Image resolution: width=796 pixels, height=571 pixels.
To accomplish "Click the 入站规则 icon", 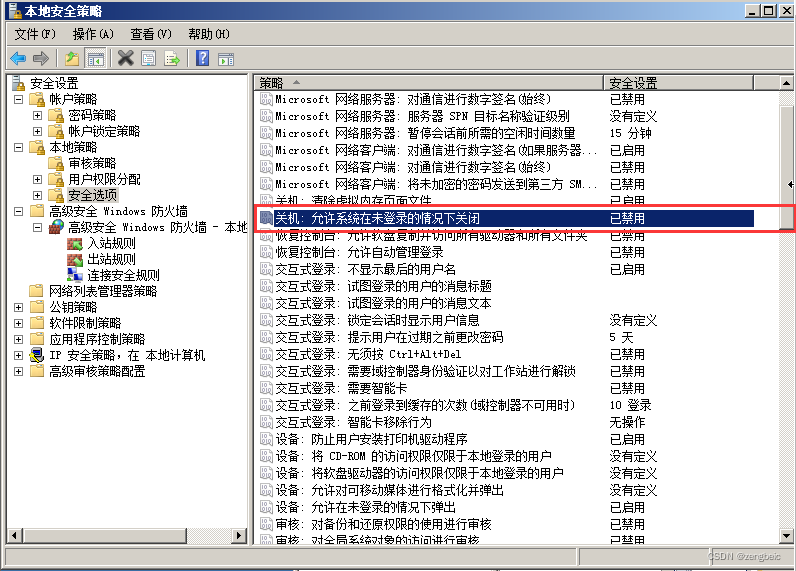I will 75,243.
